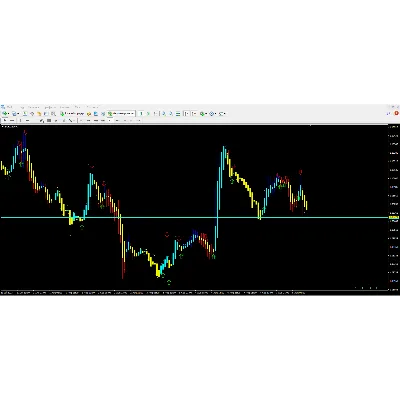Switch to the W1 timeframe

click(x=131, y=120)
